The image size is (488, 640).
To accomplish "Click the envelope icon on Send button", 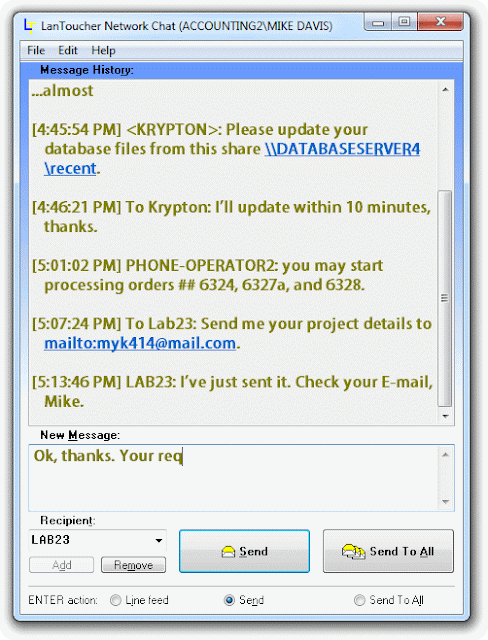I will pos(228,552).
